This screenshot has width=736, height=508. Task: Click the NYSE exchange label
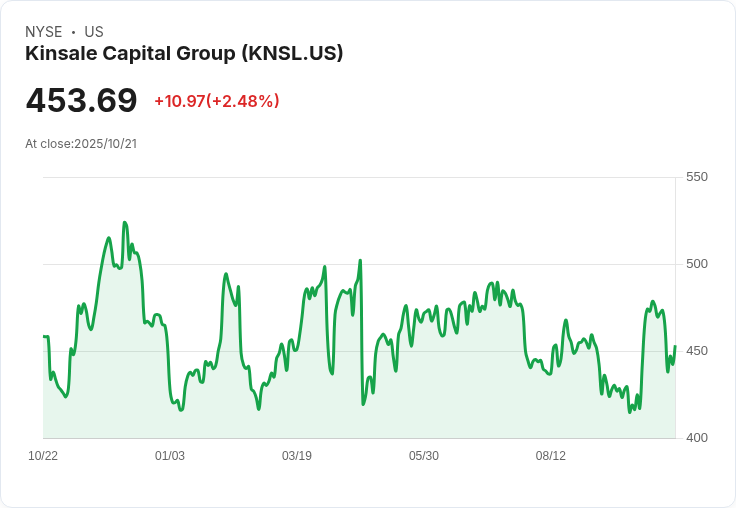(44, 32)
